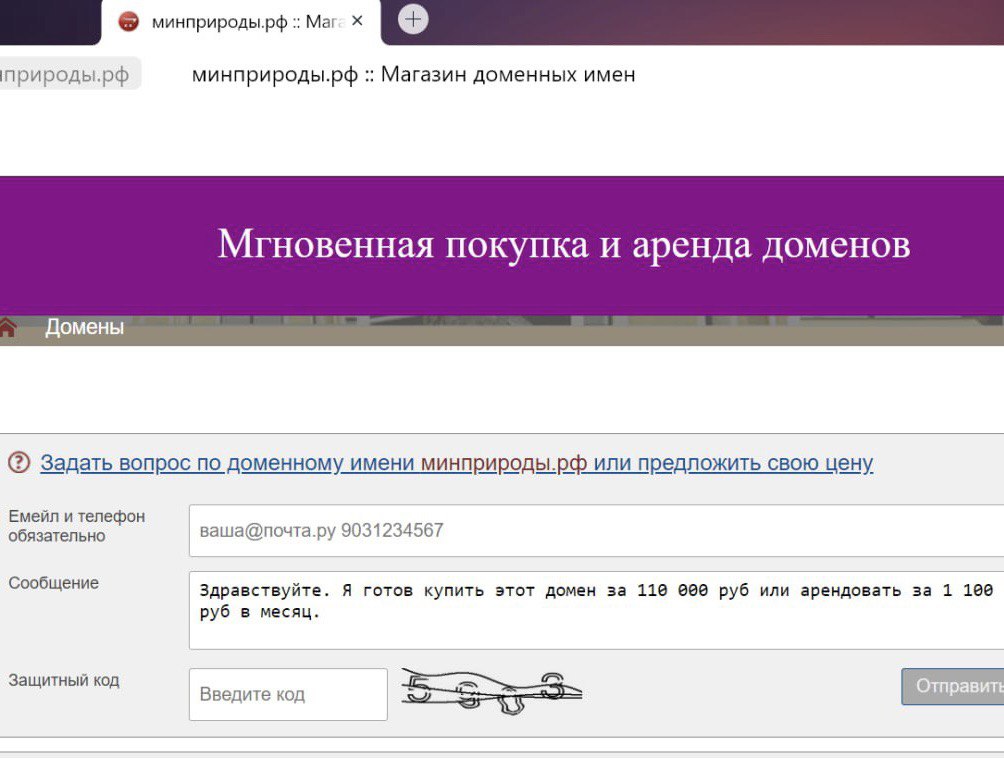Focus the Введите код captcha input

pyautogui.click(x=288, y=694)
